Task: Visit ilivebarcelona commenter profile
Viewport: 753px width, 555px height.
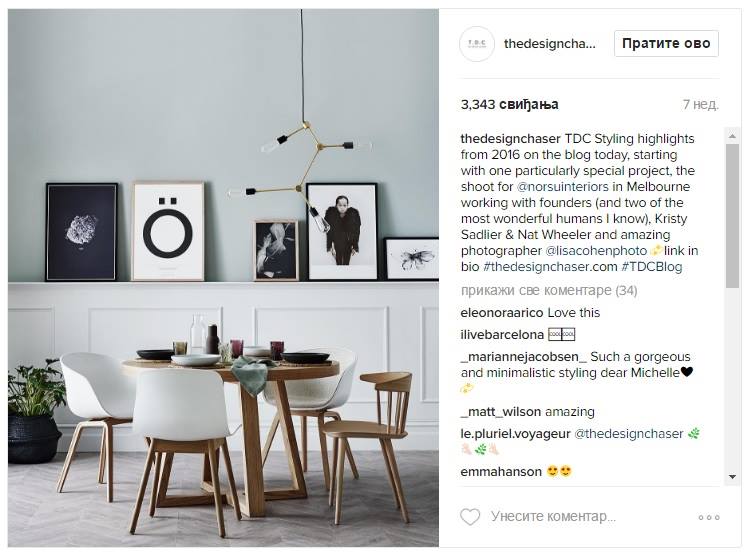Action: pos(502,335)
